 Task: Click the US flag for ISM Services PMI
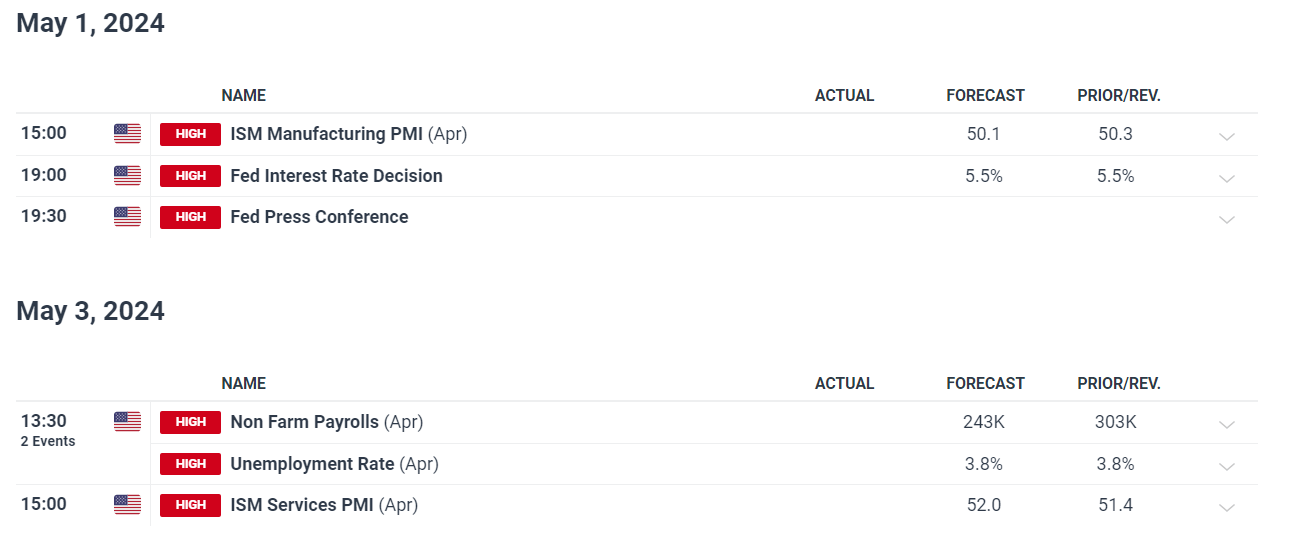tap(127, 505)
